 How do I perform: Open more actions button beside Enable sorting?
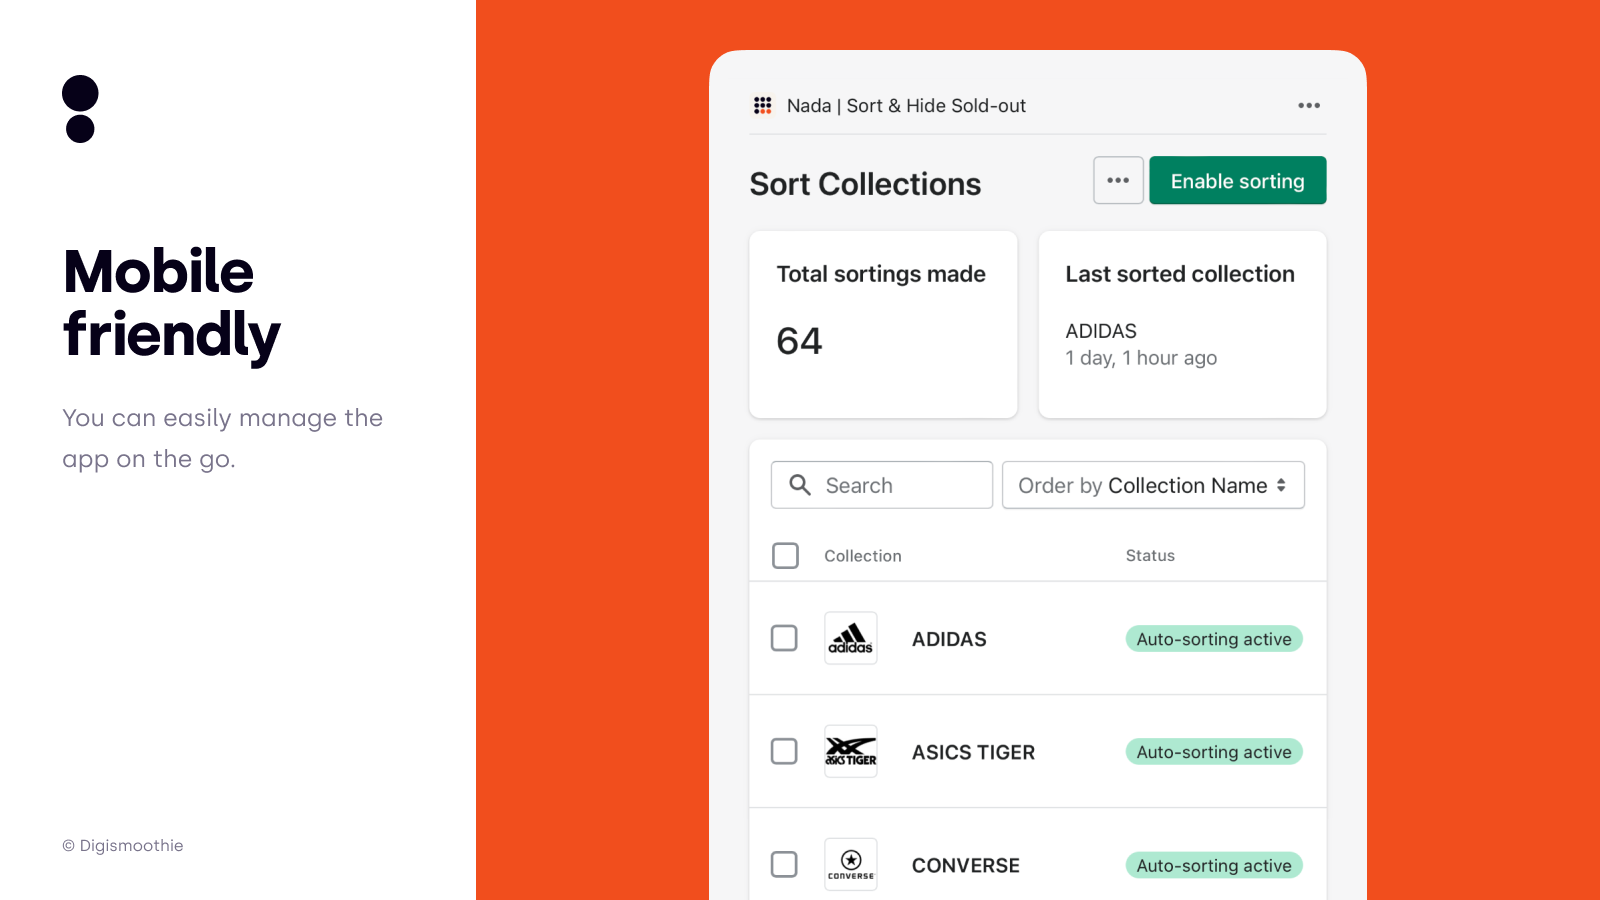[x=1118, y=180]
